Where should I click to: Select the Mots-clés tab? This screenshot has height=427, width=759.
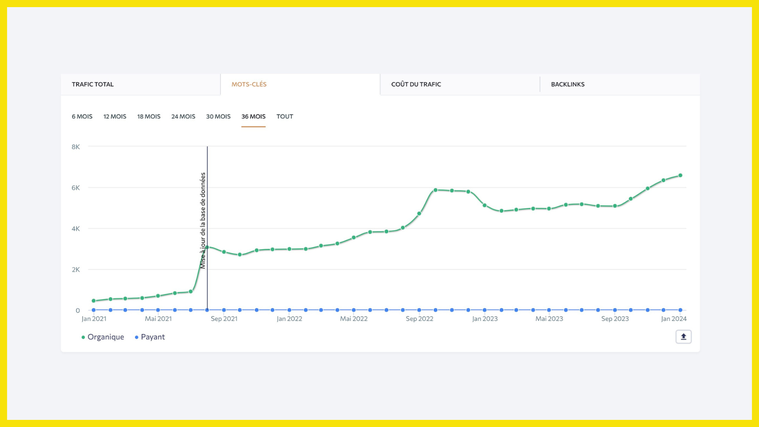pyautogui.click(x=249, y=85)
